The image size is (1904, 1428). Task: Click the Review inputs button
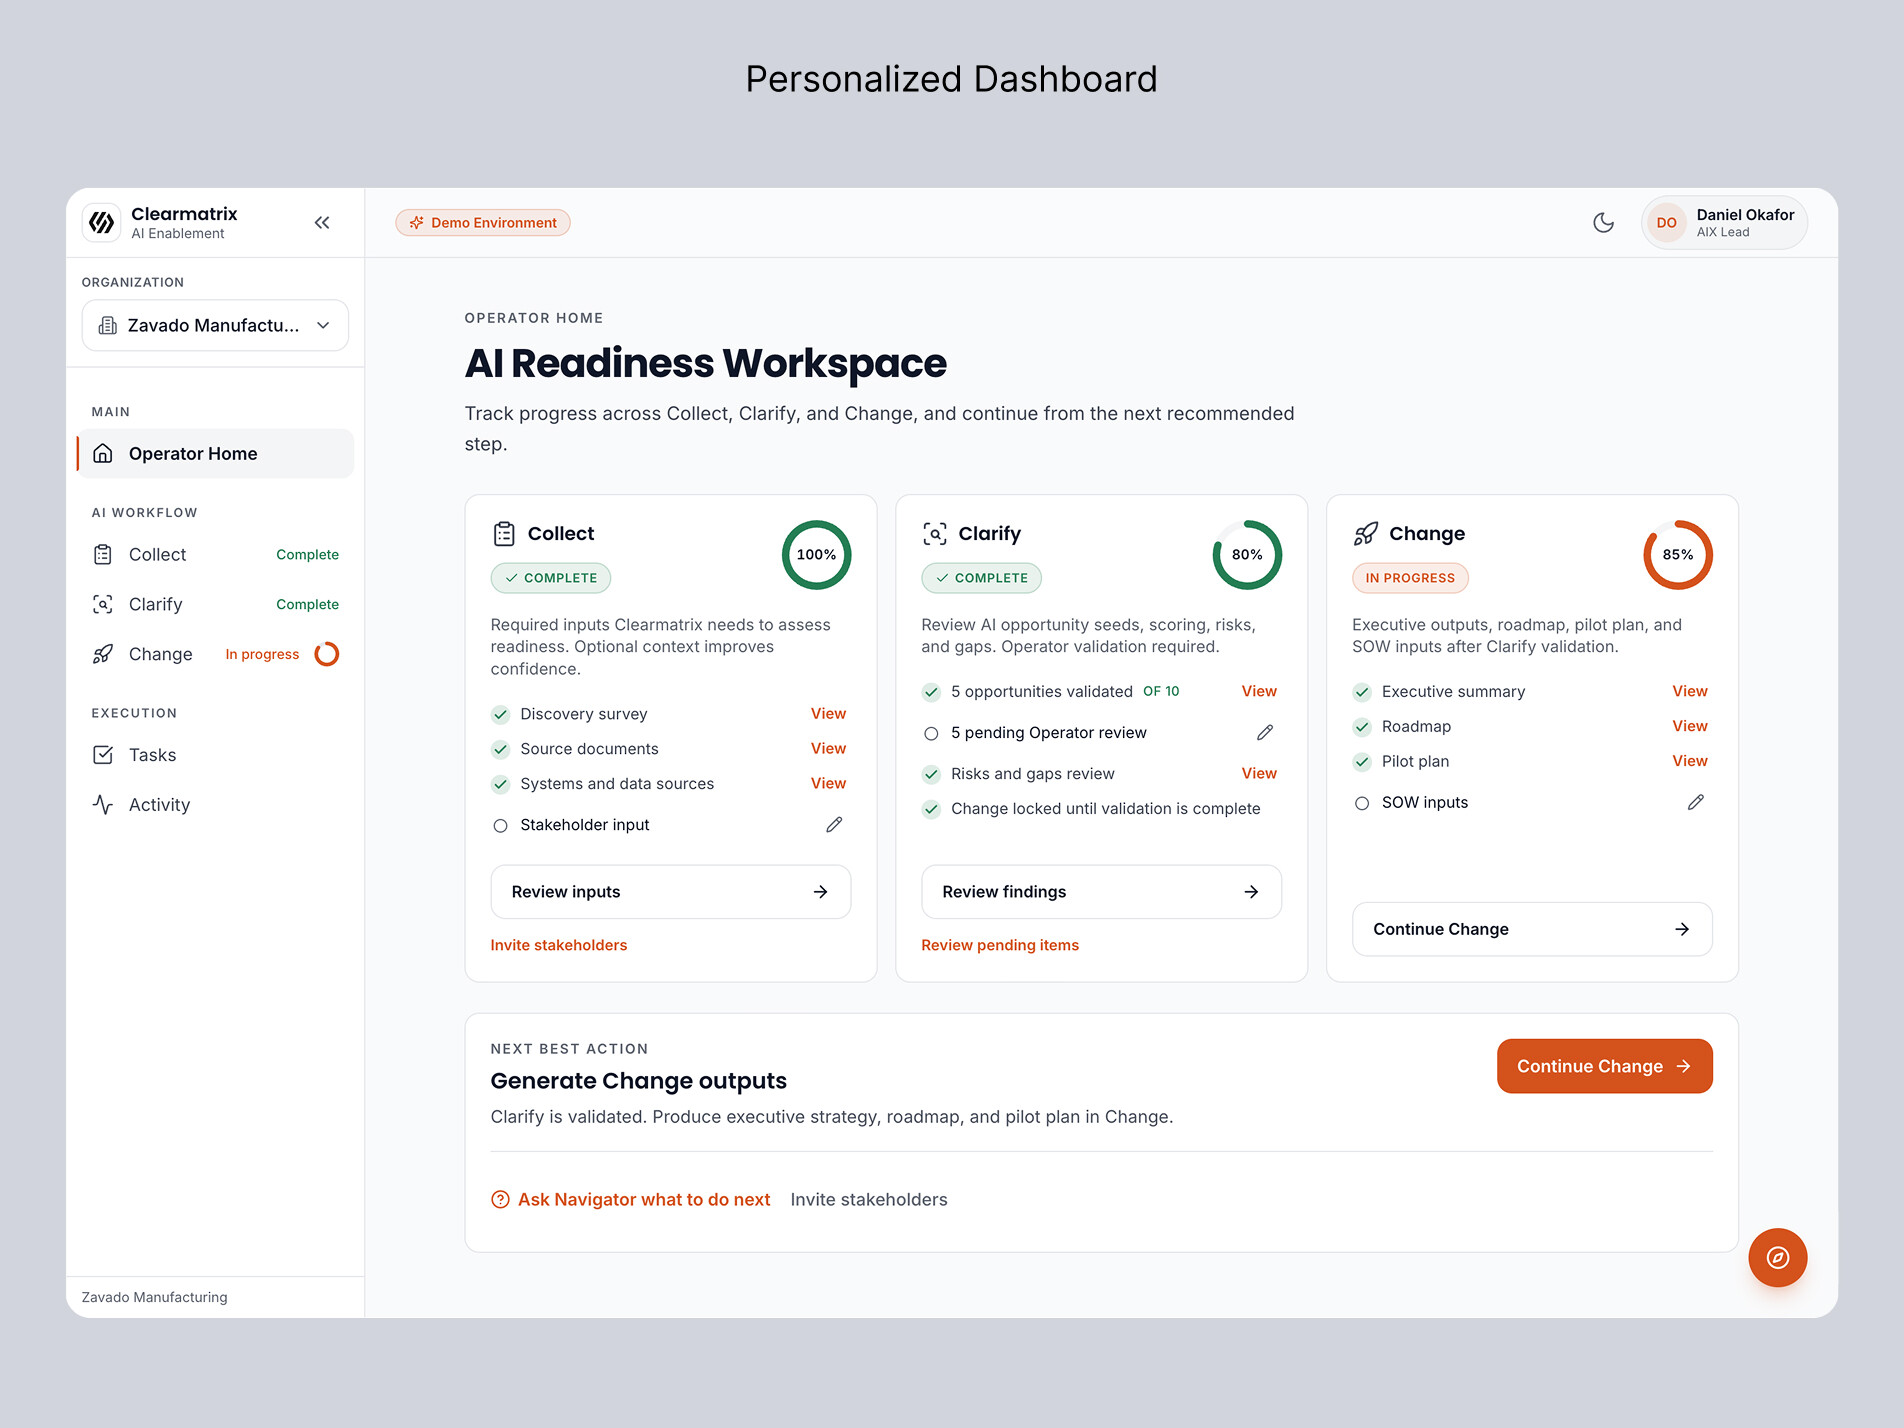(671, 892)
